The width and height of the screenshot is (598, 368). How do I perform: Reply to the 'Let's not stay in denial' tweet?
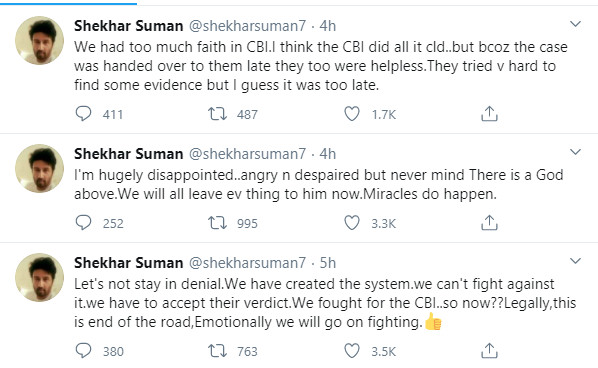(83, 350)
